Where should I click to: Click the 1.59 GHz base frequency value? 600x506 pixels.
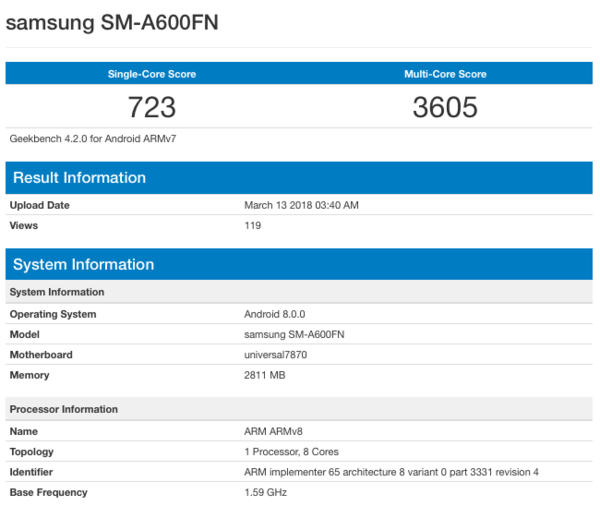point(265,492)
